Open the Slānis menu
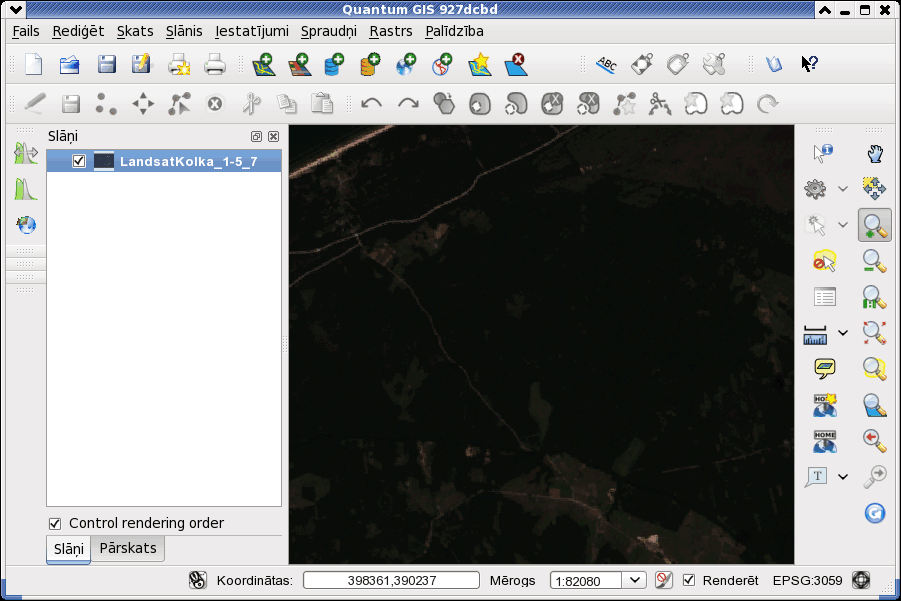 (x=184, y=32)
